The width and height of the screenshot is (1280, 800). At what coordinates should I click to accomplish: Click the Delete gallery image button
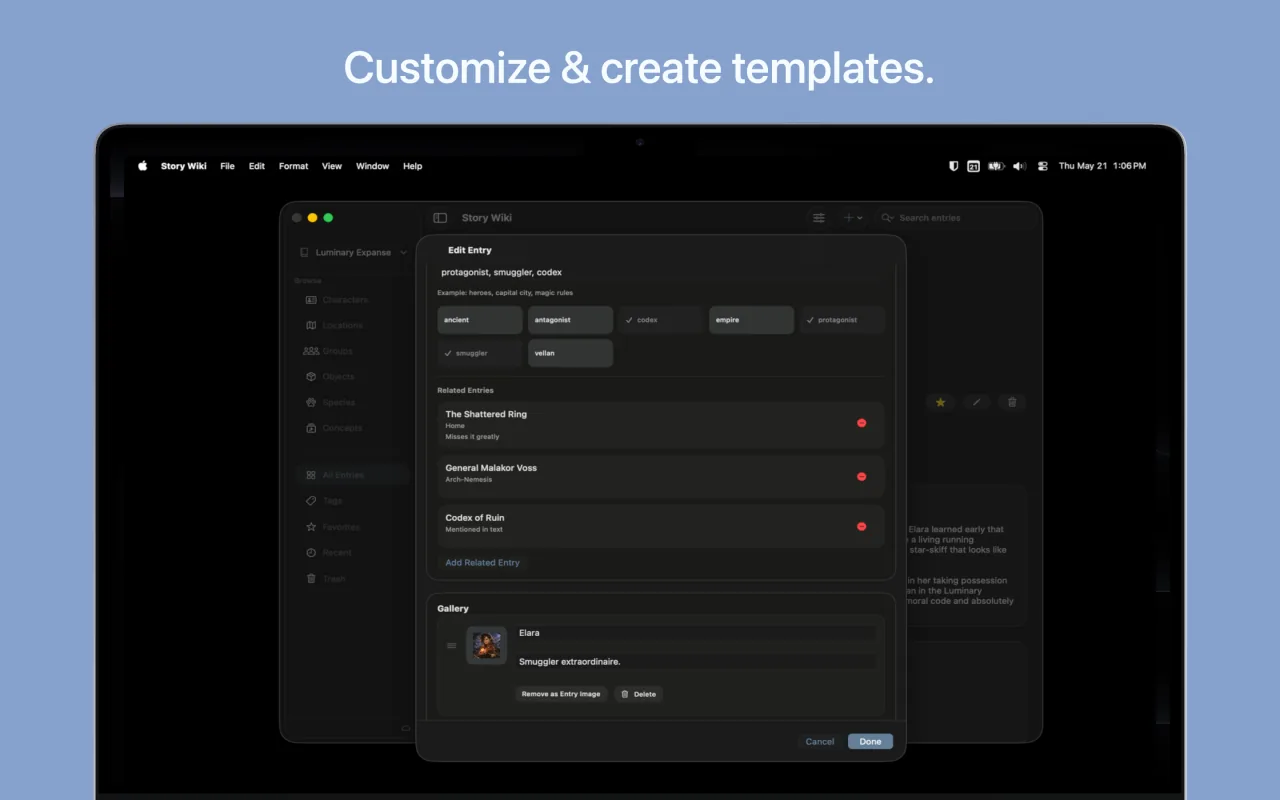point(639,694)
